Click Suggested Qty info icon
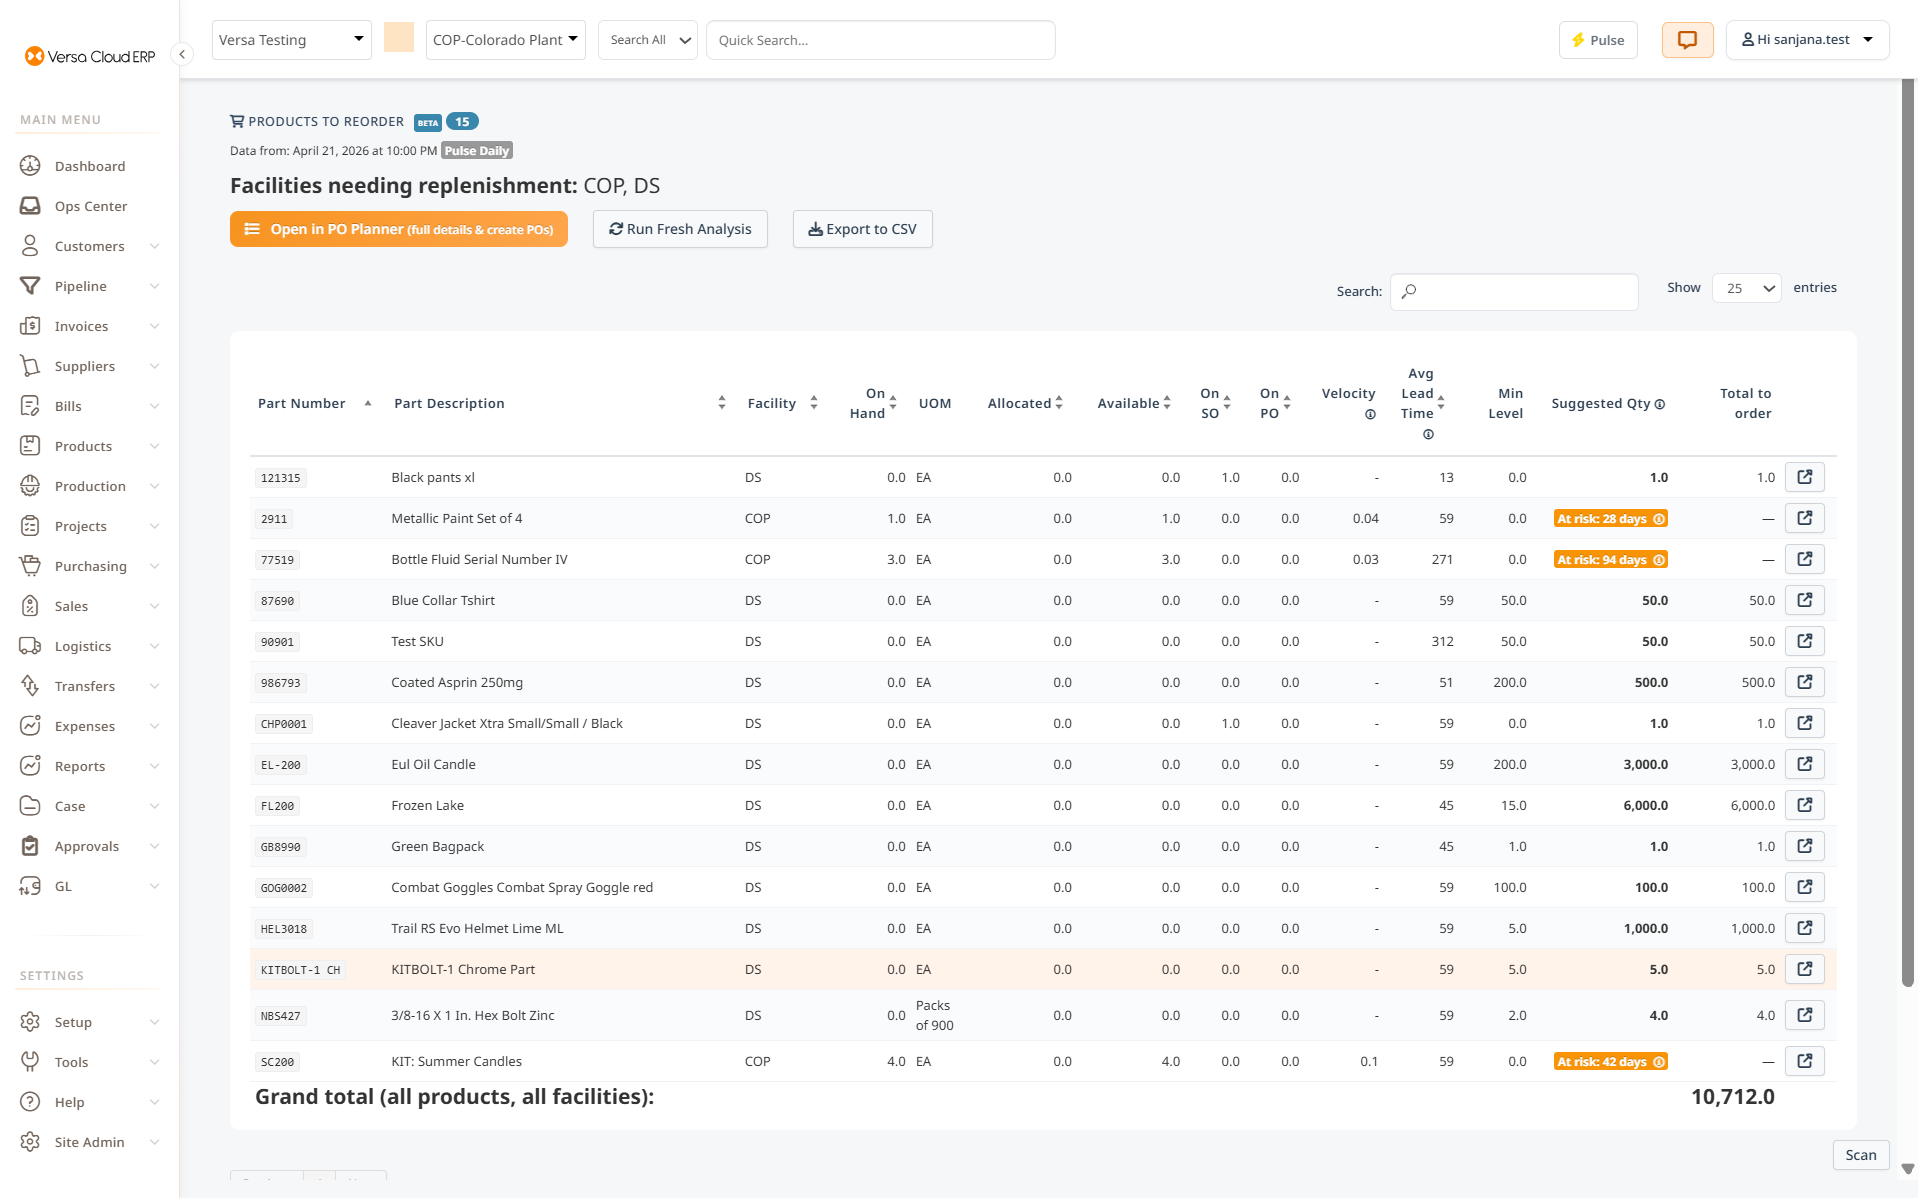The image size is (1918, 1198). coord(1660,404)
